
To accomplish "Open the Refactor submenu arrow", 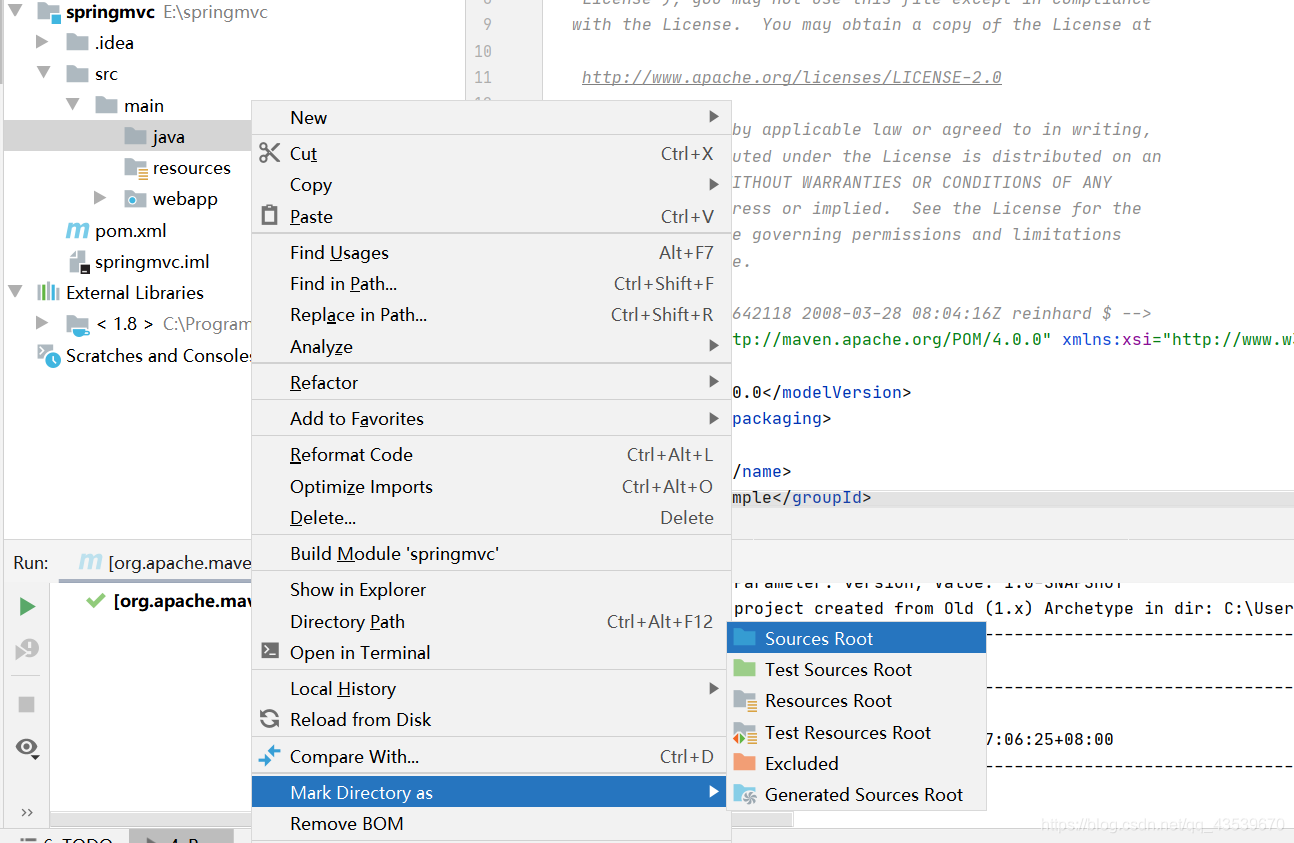I will click(714, 382).
